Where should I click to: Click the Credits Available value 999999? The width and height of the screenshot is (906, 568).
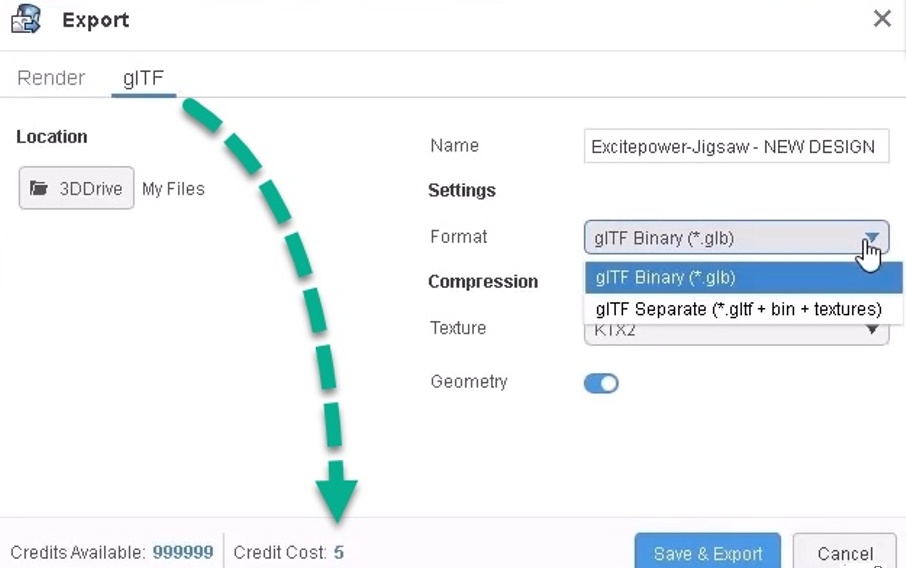click(x=183, y=552)
